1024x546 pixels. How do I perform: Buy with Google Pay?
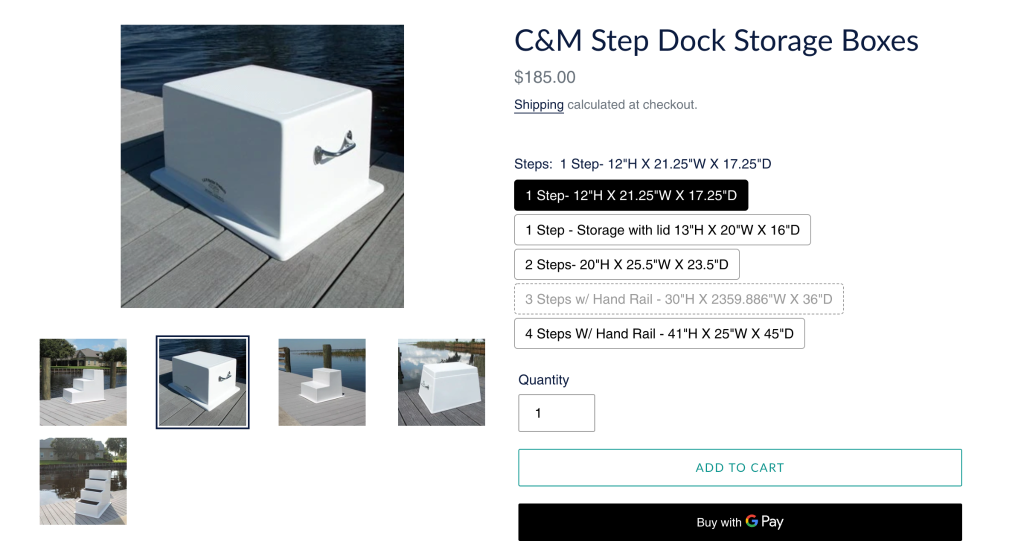pyautogui.click(x=740, y=522)
